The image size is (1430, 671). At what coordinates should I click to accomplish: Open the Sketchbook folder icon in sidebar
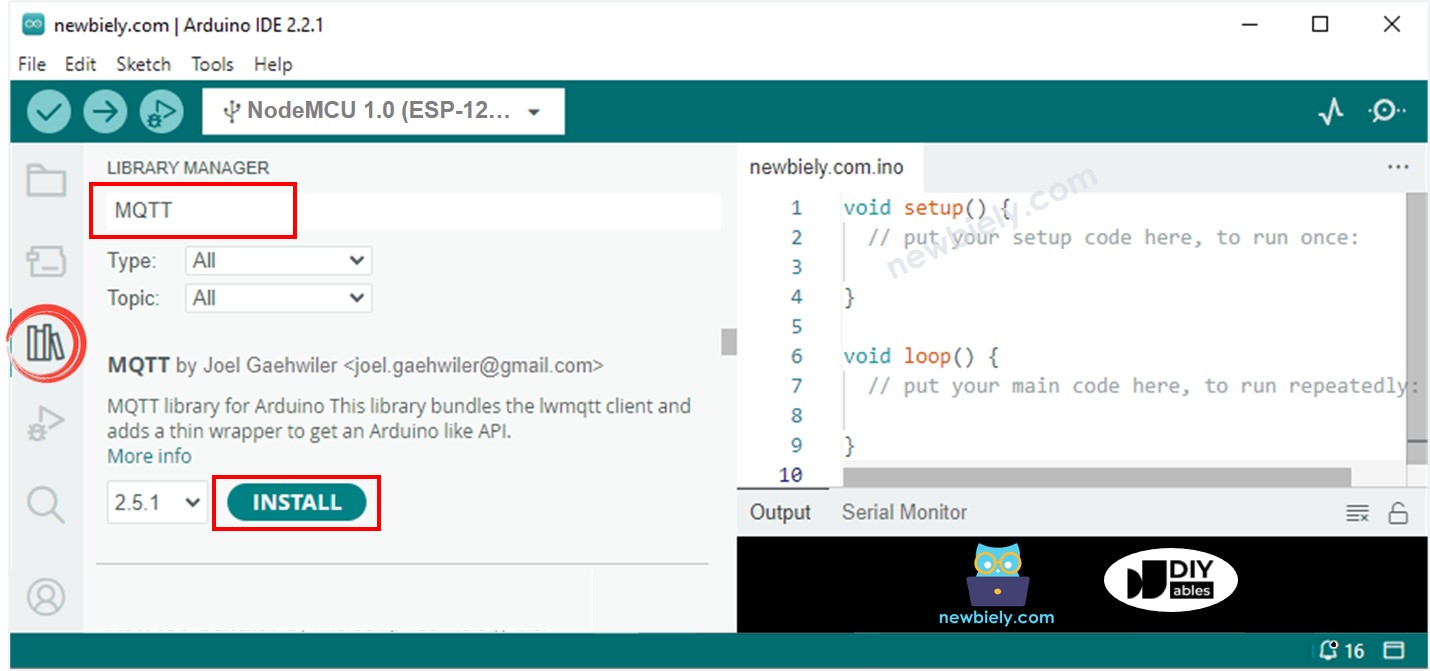[46, 181]
